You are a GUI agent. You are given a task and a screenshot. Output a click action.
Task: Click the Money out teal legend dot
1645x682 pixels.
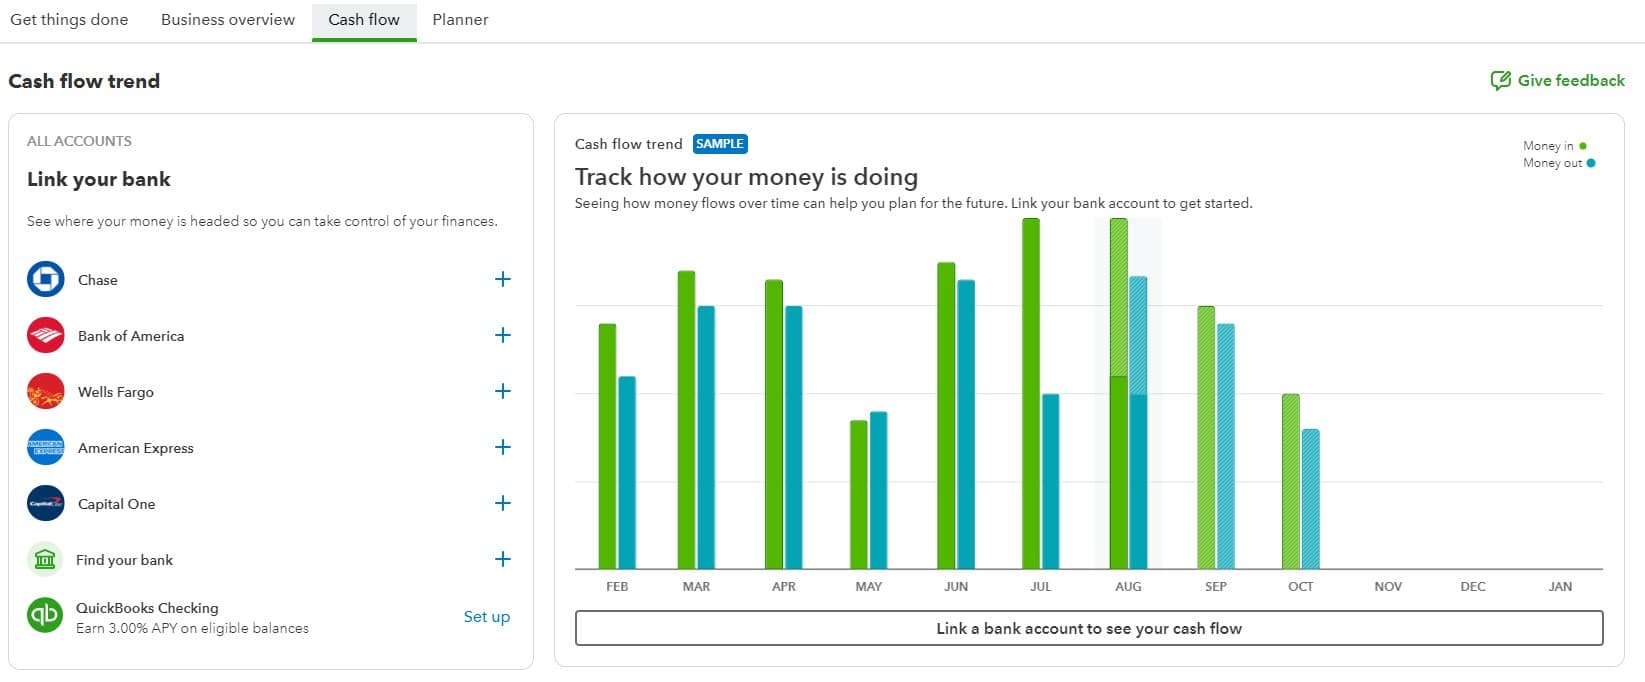[x=1591, y=163]
